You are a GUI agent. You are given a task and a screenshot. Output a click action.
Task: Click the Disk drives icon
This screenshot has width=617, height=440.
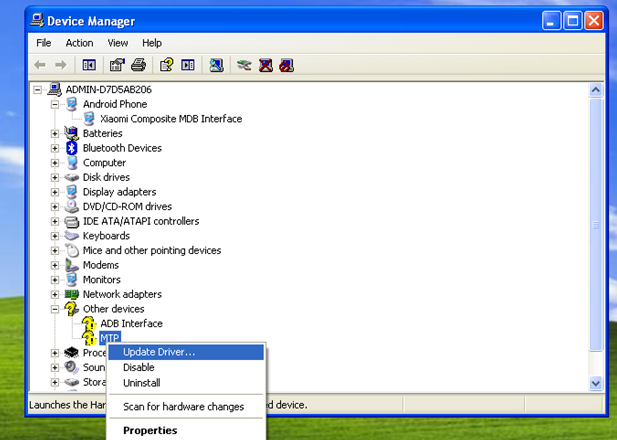tap(72, 177)
